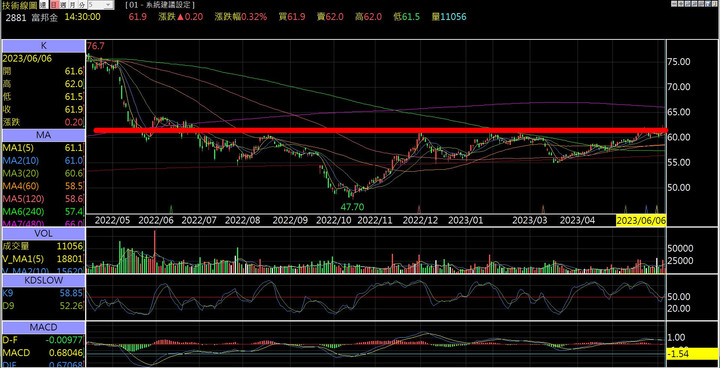The image size is (720, 368).
Task: Click the K9 indicator value row
Action: [x=44, y=293]
